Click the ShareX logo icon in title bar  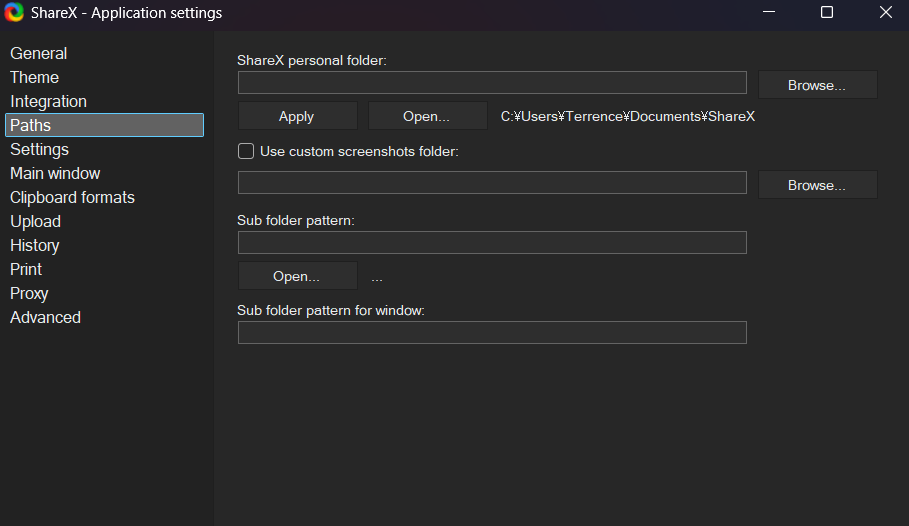click(x=14, y=12)
